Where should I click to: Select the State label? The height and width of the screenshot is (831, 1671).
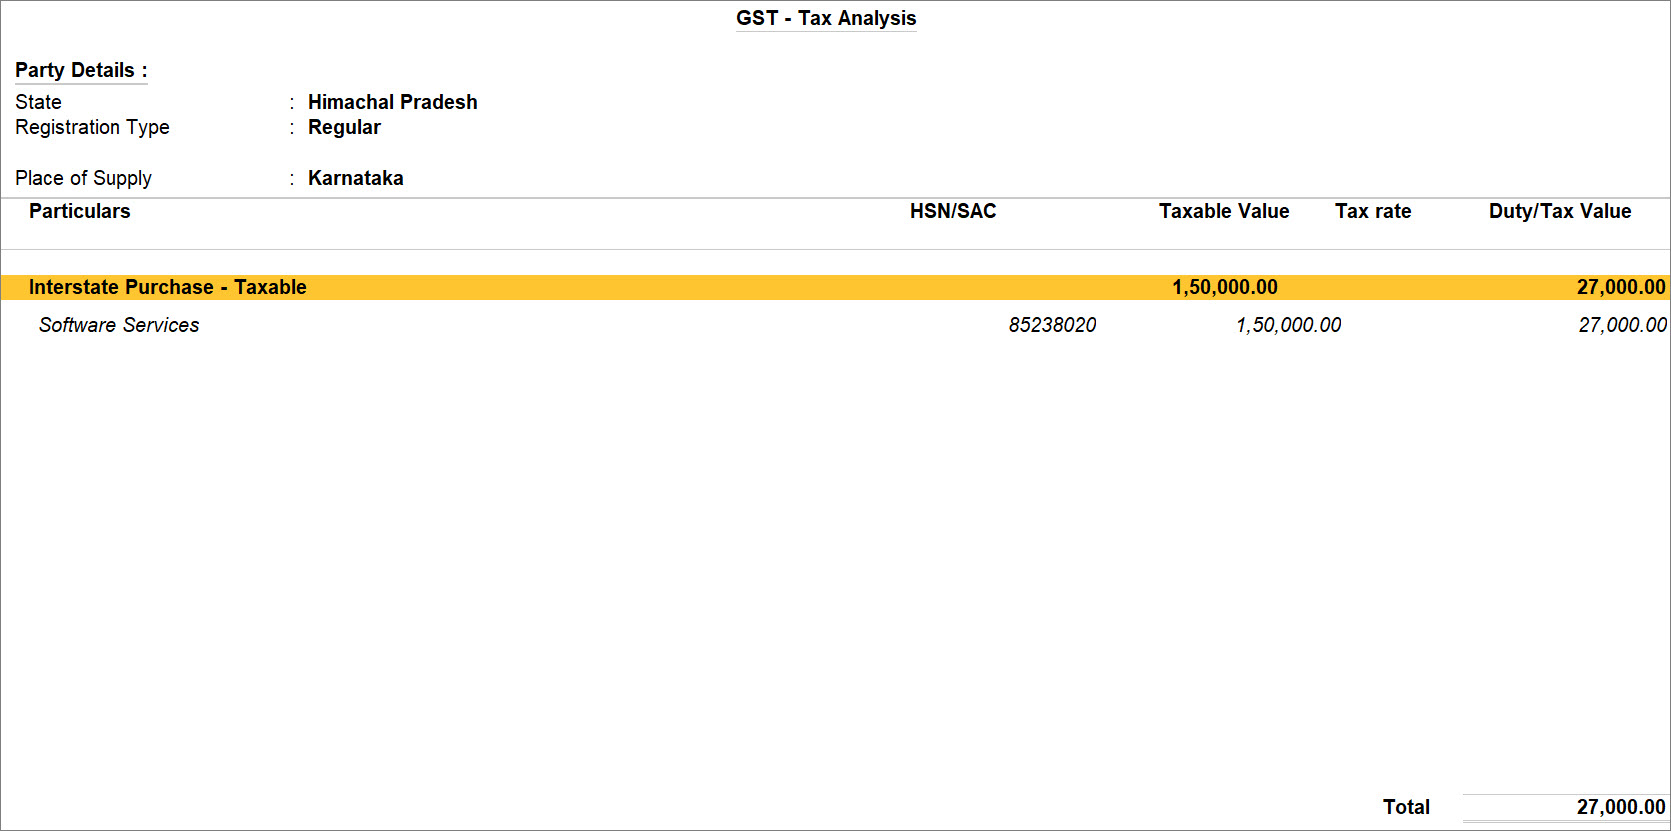click(38, 102)
